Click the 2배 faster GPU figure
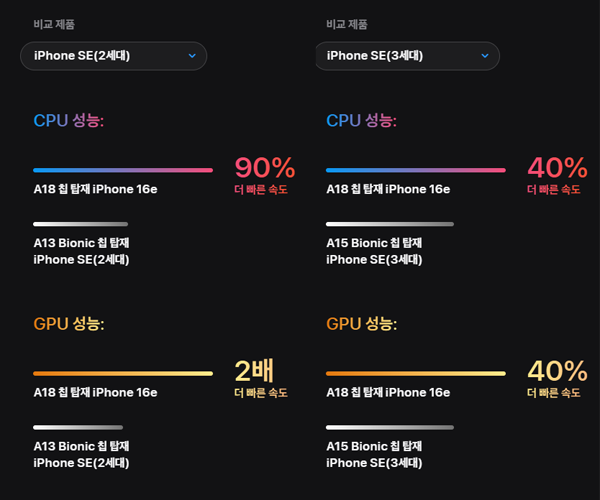 pos(254,371)
